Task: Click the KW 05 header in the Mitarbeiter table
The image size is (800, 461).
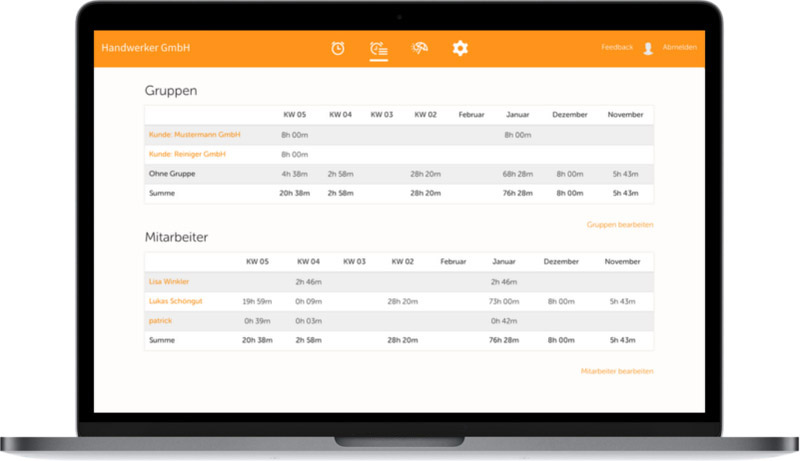Action: [x=257, y=261]
